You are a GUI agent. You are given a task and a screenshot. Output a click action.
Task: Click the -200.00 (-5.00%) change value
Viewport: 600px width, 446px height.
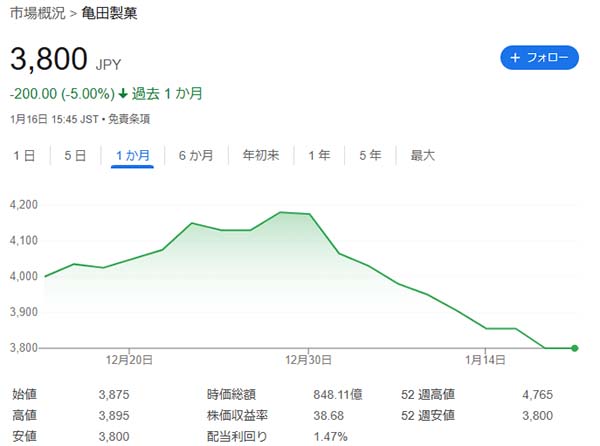[x=62, y=94]
